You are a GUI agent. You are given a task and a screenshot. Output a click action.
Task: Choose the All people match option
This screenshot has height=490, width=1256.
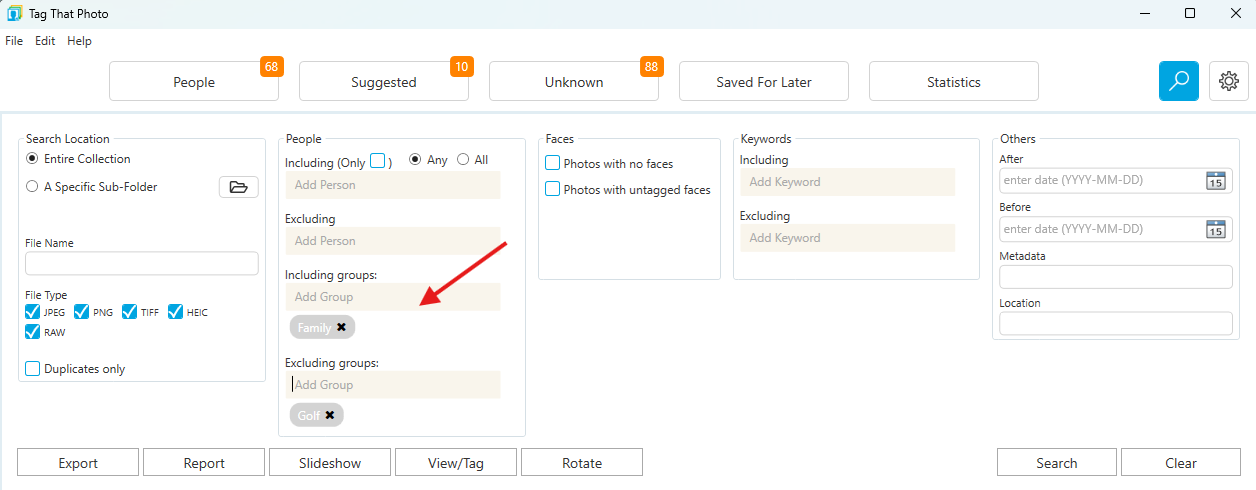click(x=463, y=160)
